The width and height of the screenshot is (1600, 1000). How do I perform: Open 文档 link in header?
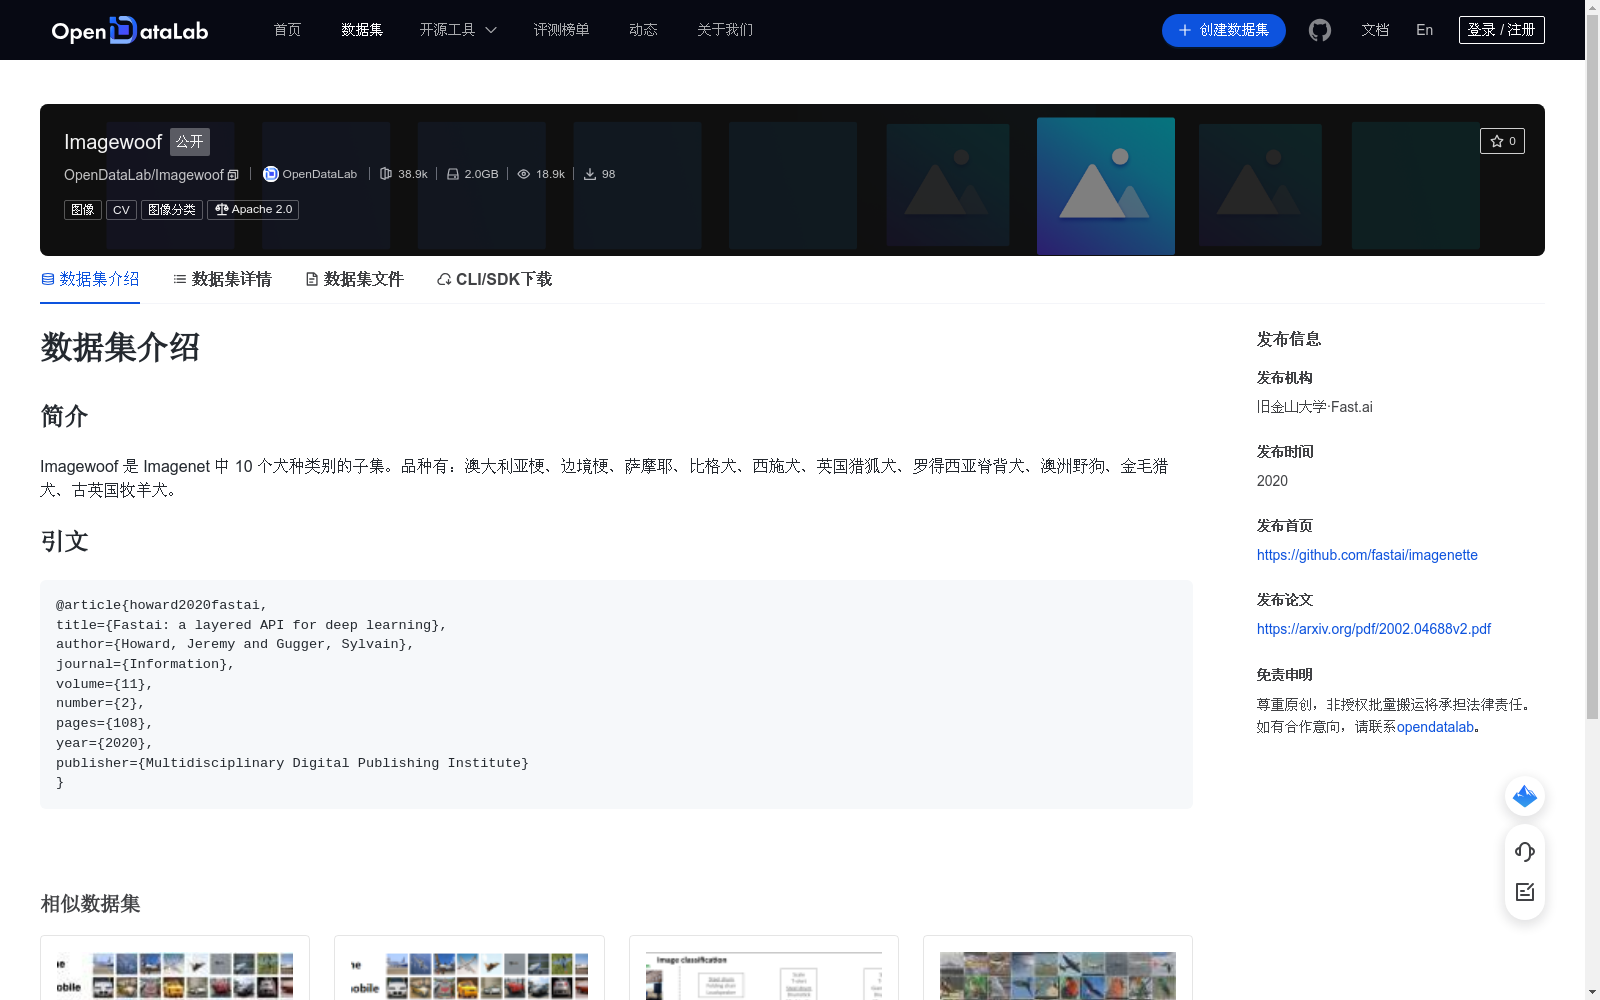[1375, 30]
